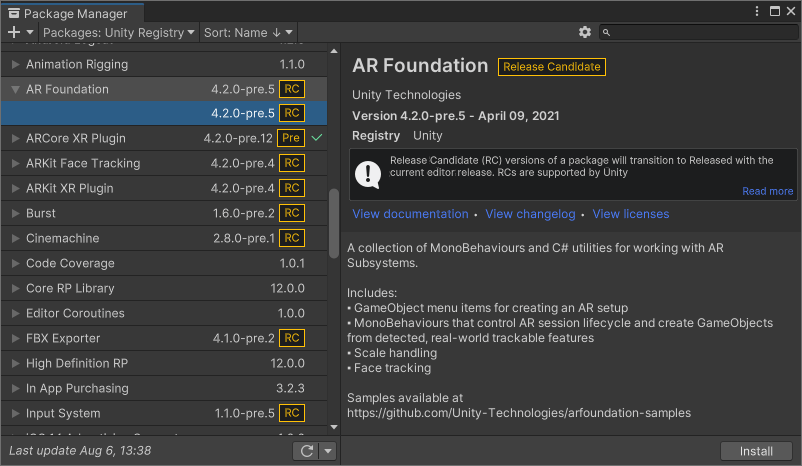Click the Release Candidate label badge
This screenshot has width=802, height=466.
point(552,67)
